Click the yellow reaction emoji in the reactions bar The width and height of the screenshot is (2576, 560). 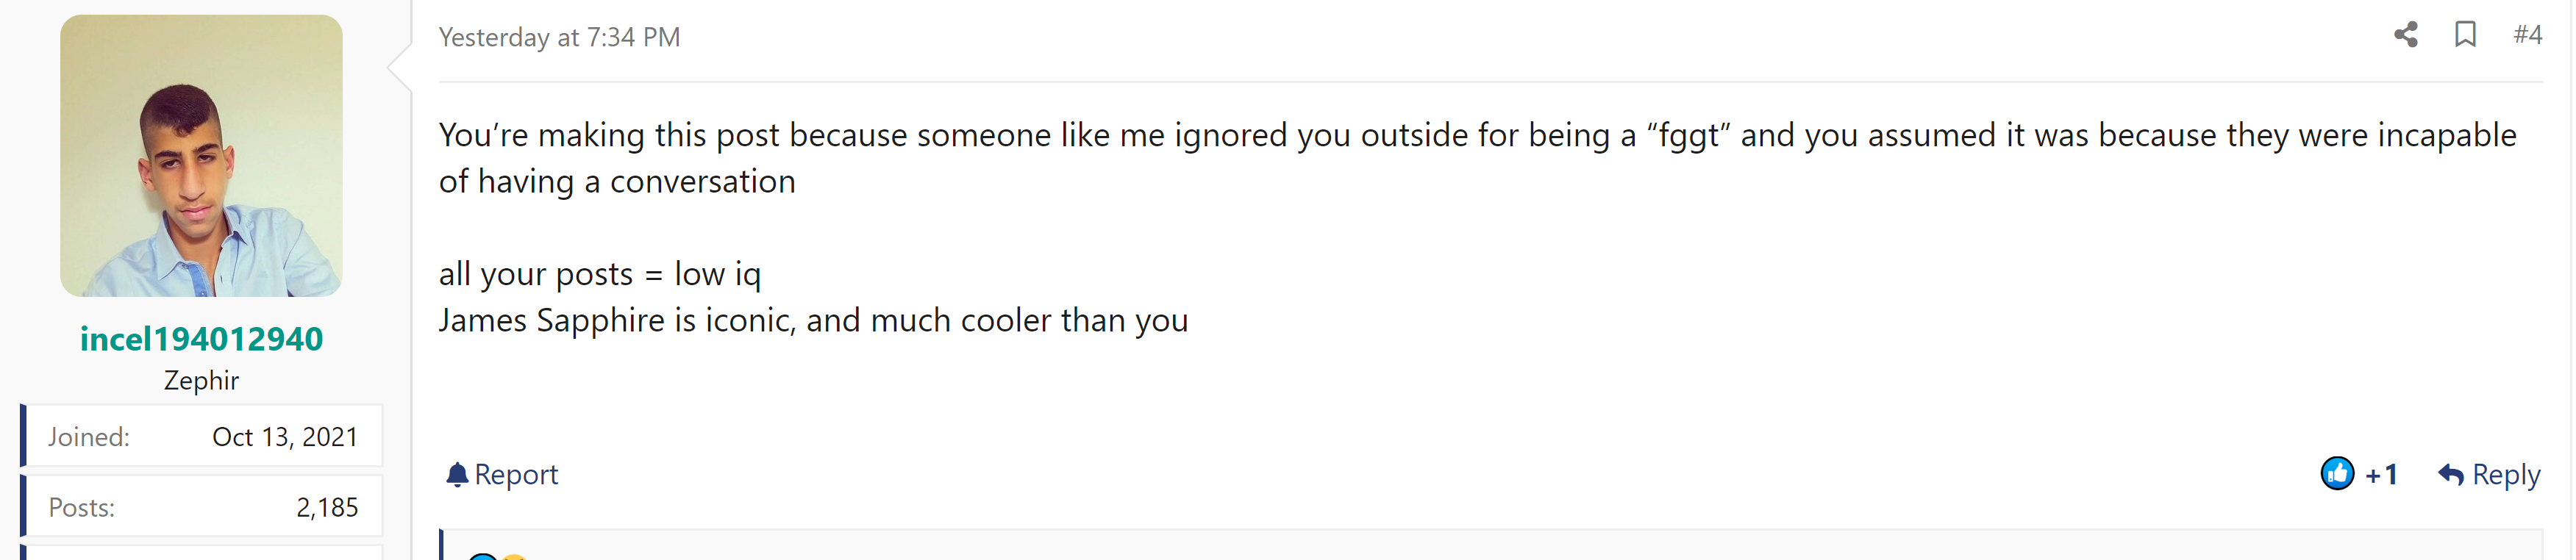click(x=513, y=556)
